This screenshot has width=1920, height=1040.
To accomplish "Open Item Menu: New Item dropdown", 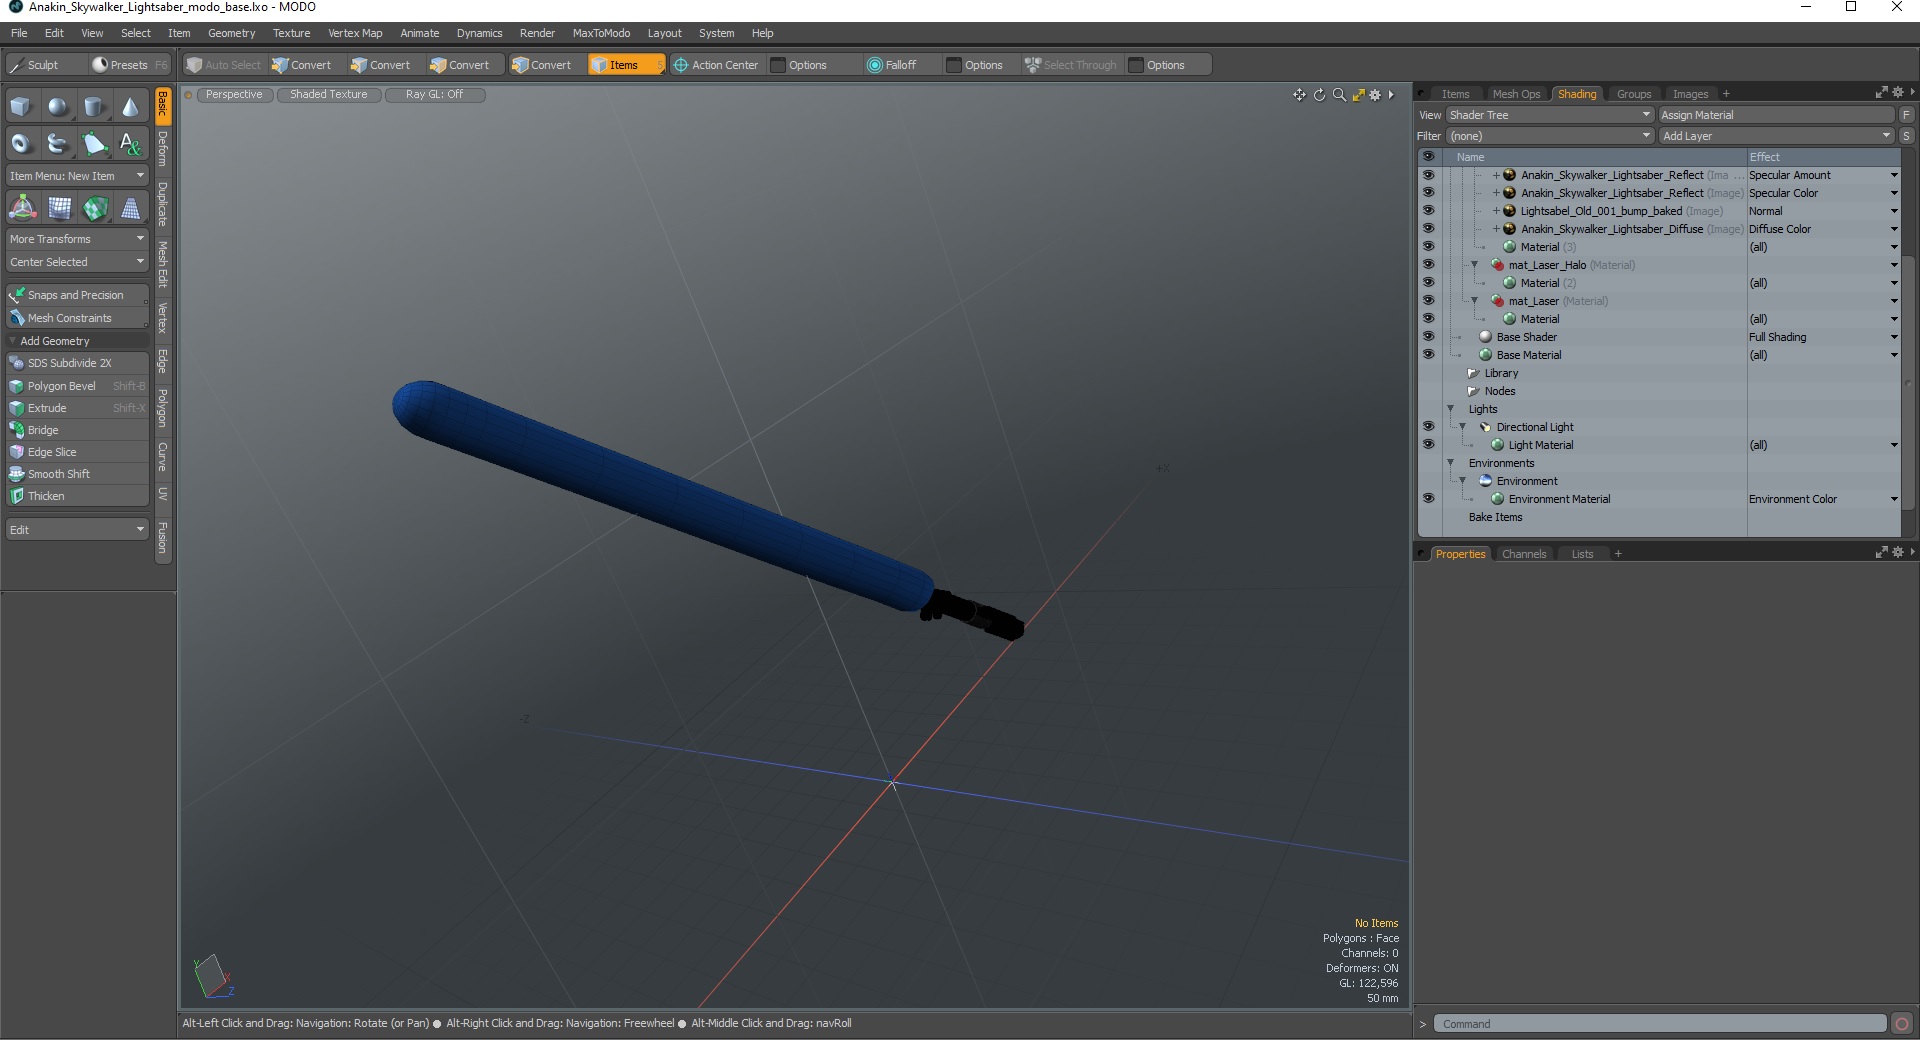I will 77,176.
